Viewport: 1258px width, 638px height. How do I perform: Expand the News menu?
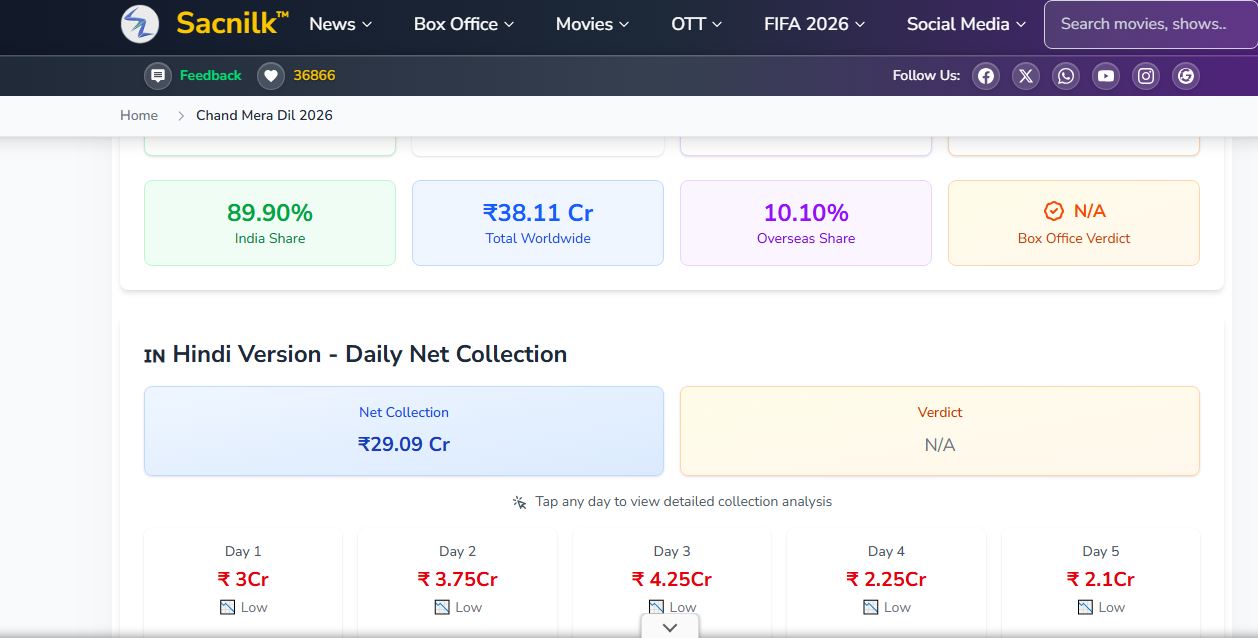340,24
